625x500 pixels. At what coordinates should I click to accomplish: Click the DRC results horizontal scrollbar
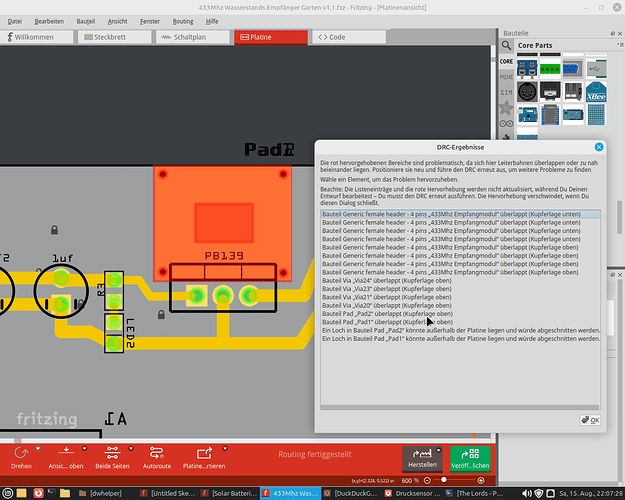[x=460, y=407]
